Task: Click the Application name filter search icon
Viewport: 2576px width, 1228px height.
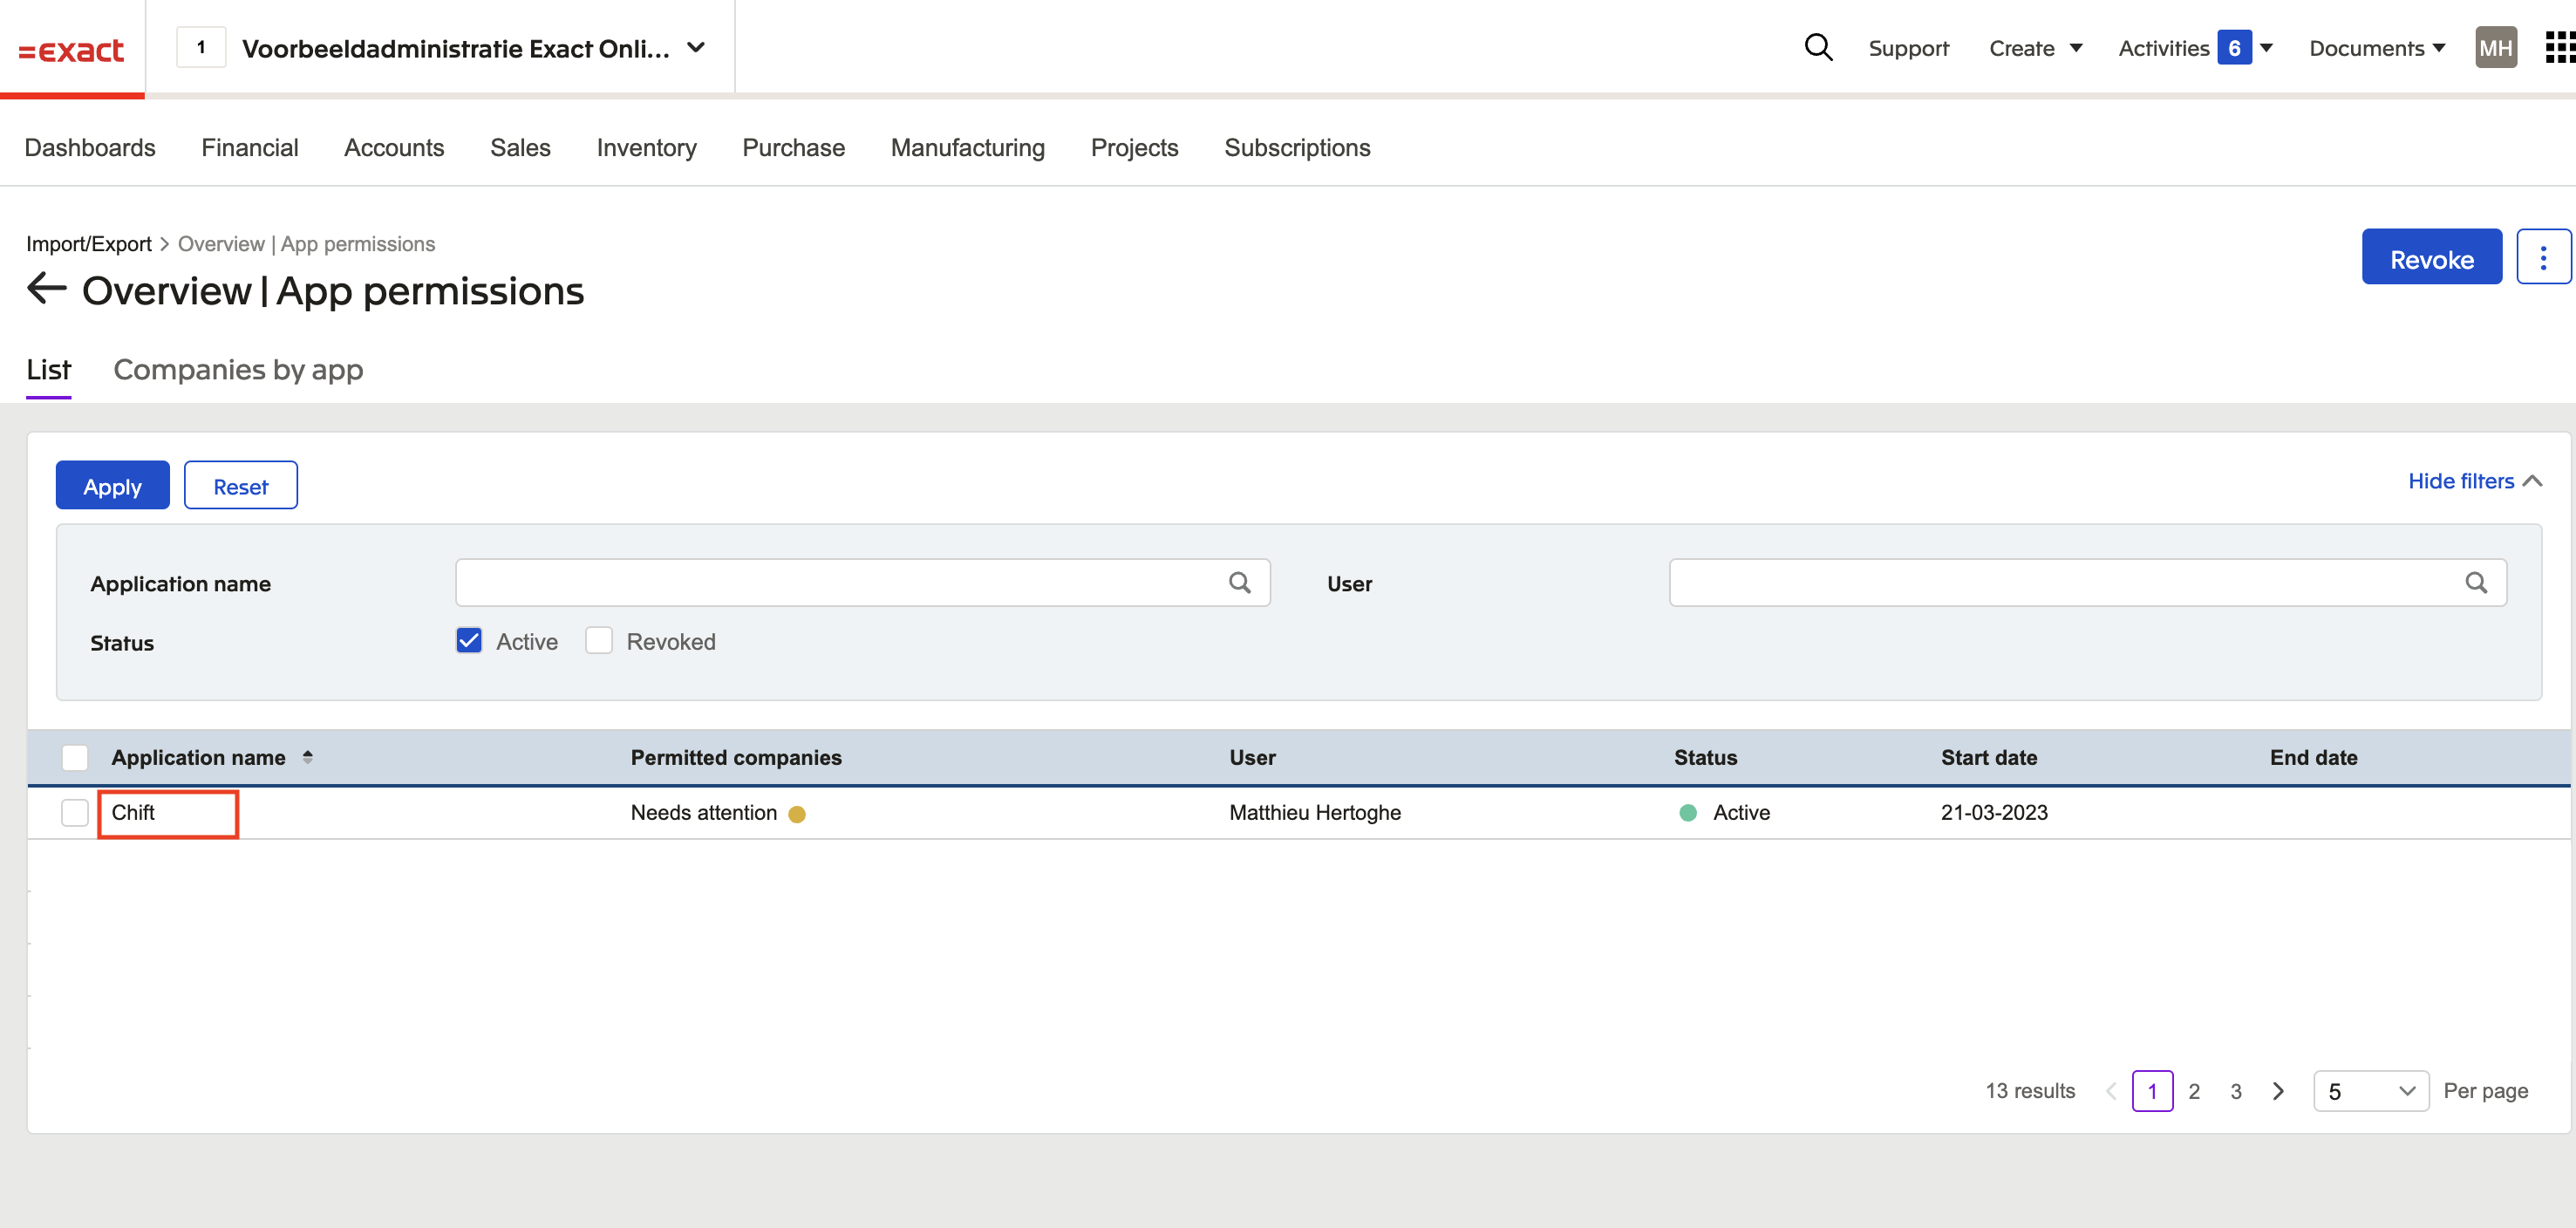Action: click(1239, 583)
